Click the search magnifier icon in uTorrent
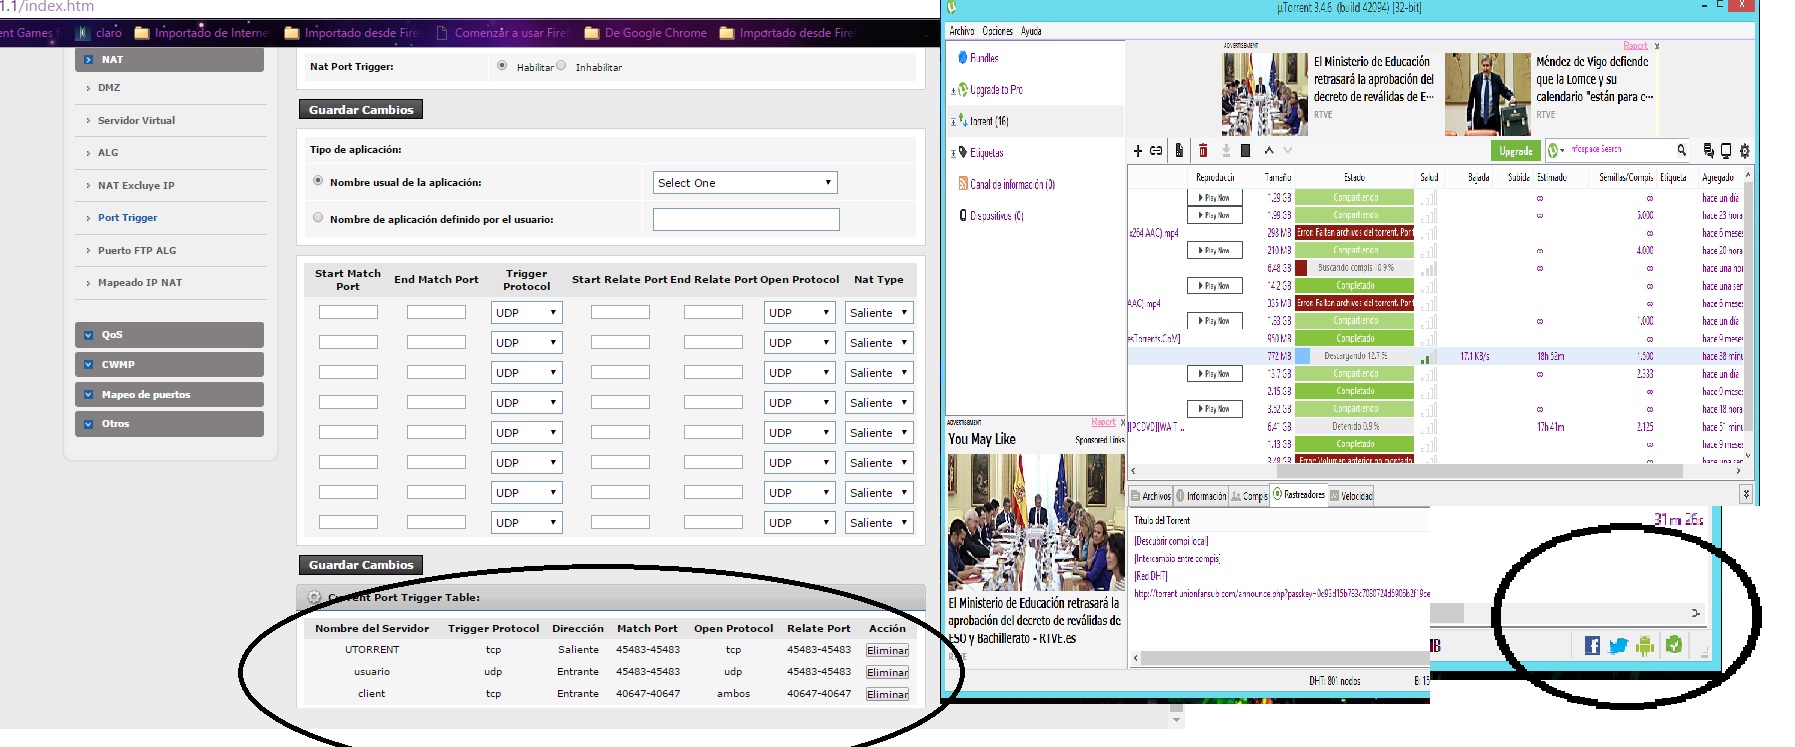The width and height of the screenshot is (1795, 747). point(1681,150)
